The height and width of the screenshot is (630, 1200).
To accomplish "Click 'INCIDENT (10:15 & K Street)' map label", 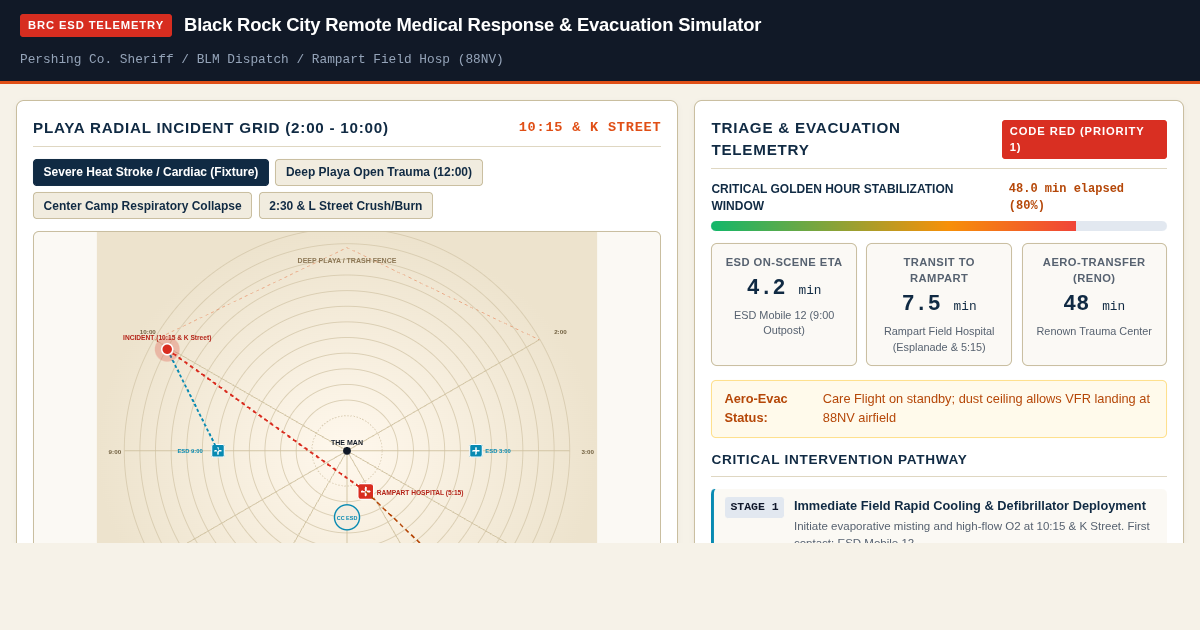I will click(x=167, y=337).
